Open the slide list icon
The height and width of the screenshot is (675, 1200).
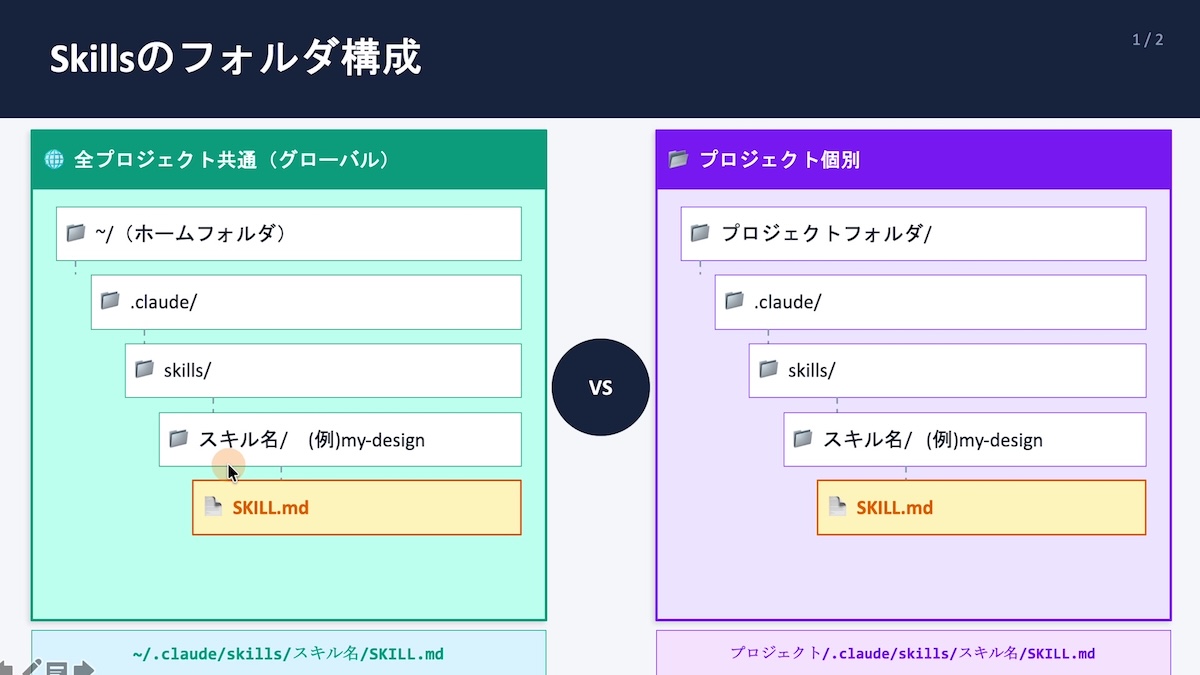[57, 669]
